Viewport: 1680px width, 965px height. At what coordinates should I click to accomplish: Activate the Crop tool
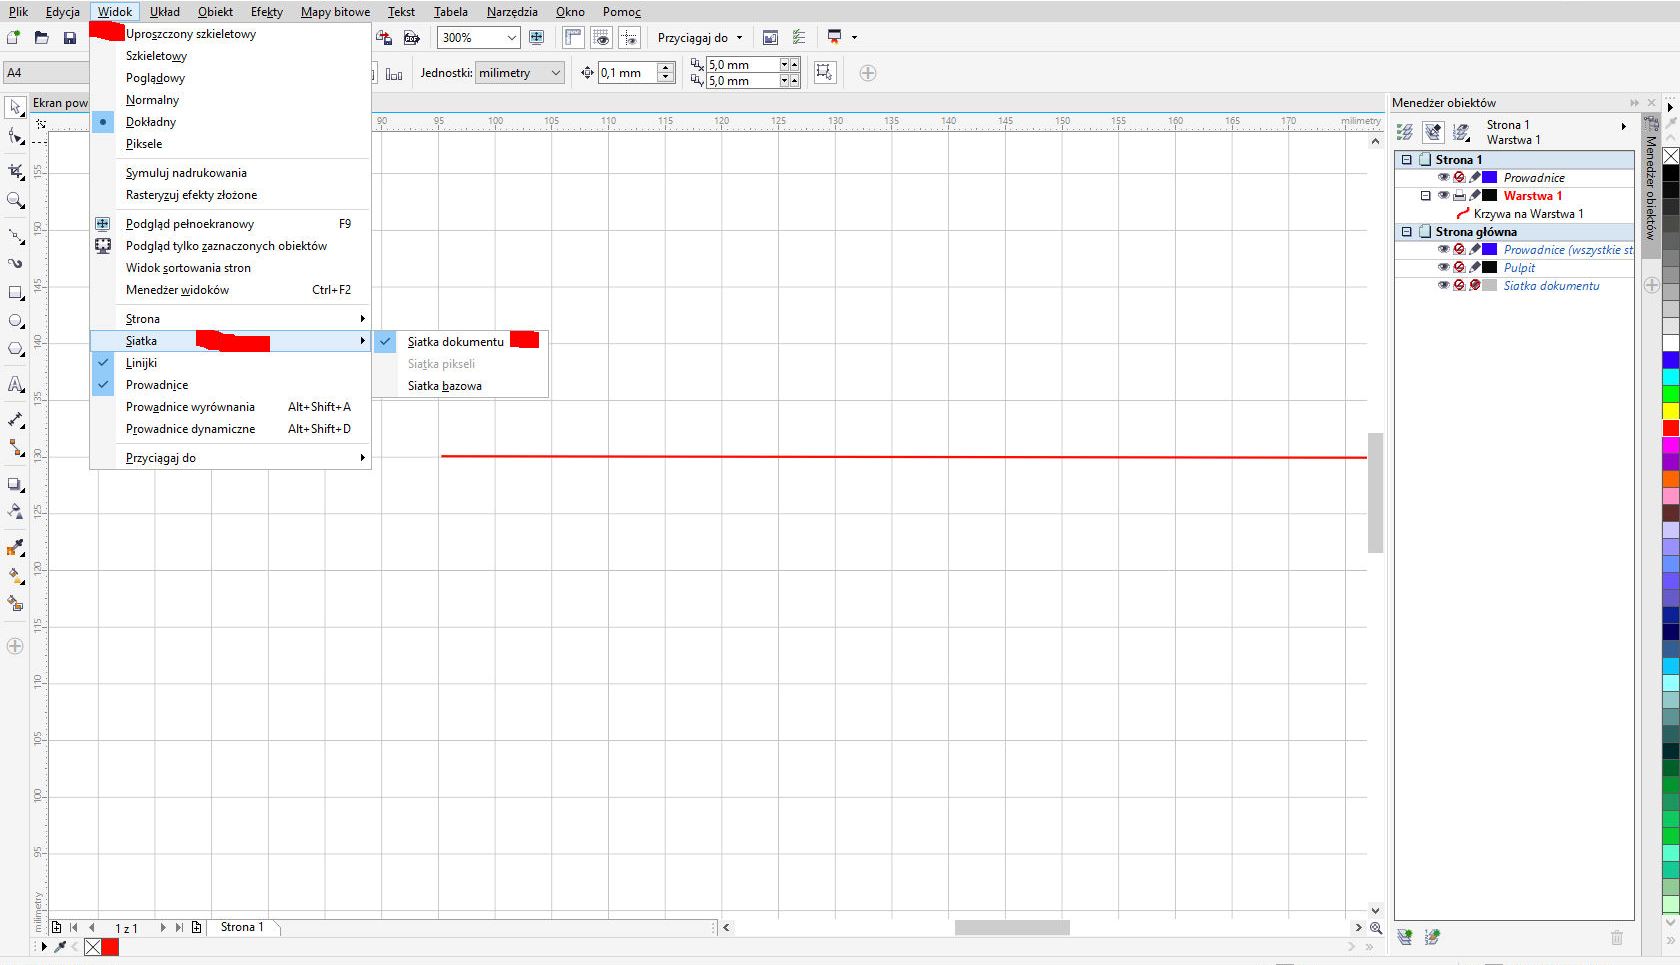pyautogui.click(x=15, y=172)
